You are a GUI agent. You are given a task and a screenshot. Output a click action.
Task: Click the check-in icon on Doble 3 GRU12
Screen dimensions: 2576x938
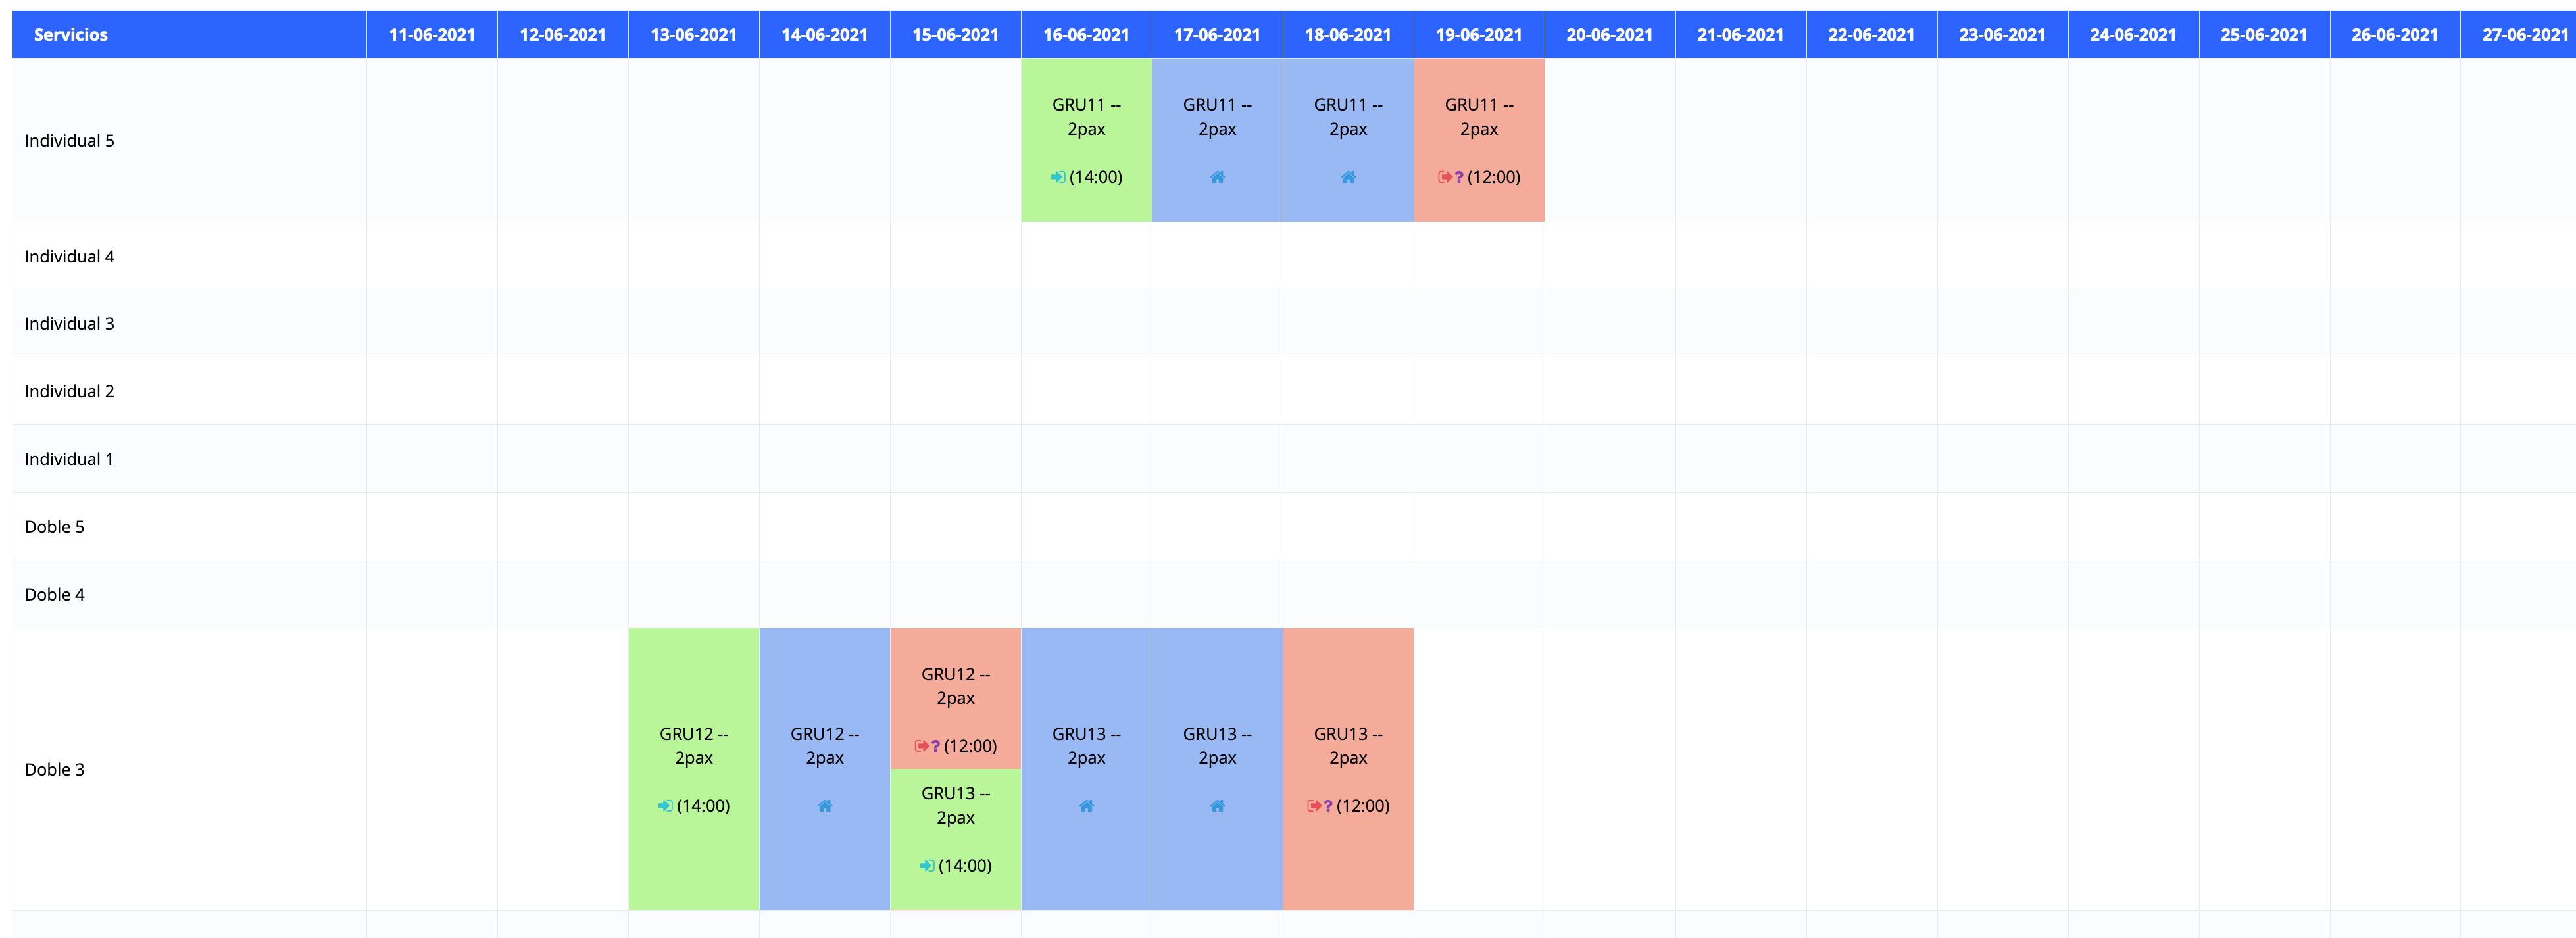pyautogui.click(x=665, y=806)
